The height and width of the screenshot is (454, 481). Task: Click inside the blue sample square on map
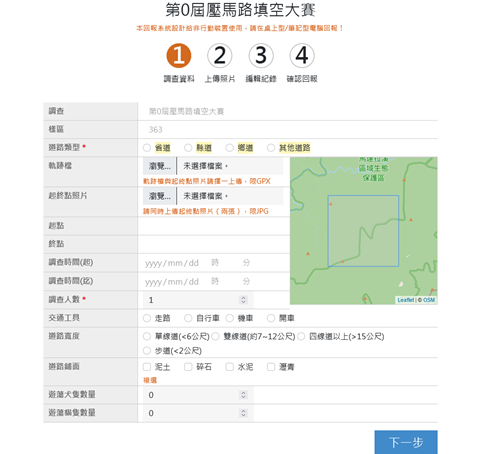[x=363, y=231]
